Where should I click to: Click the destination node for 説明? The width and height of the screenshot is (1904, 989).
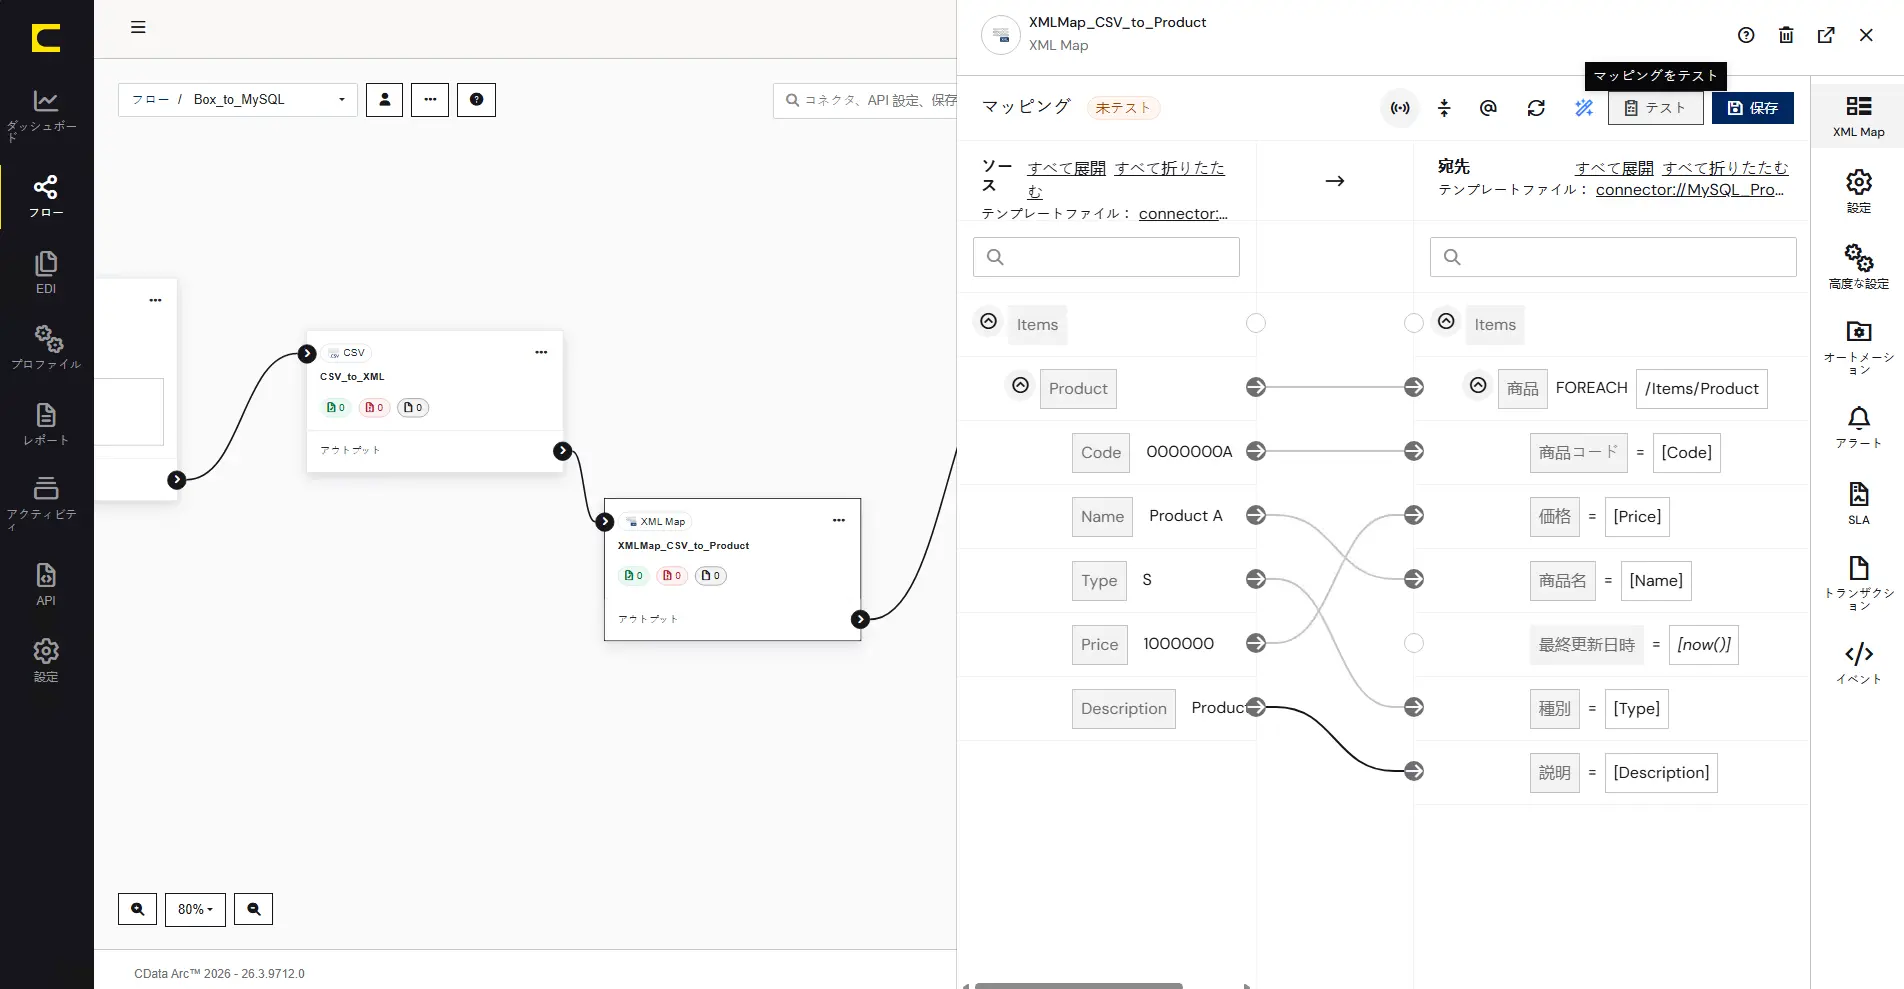click(x=1414, y=771)
